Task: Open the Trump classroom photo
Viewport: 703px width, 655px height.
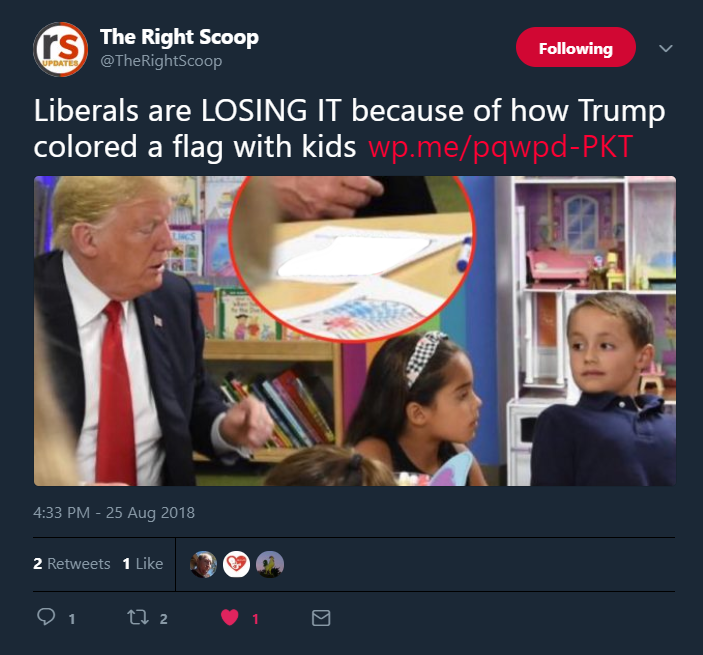Action: pyautogui.click(x=355, y=331)
